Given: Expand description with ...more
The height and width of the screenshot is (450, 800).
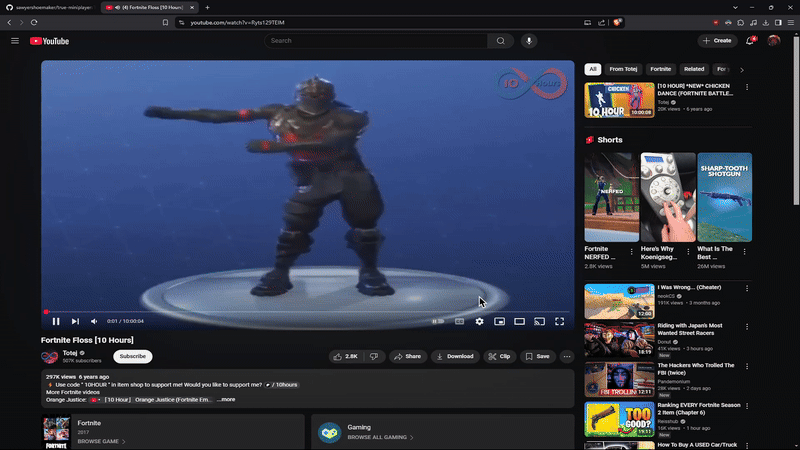Looking at the screenshot, I should (x=226, y=399).
